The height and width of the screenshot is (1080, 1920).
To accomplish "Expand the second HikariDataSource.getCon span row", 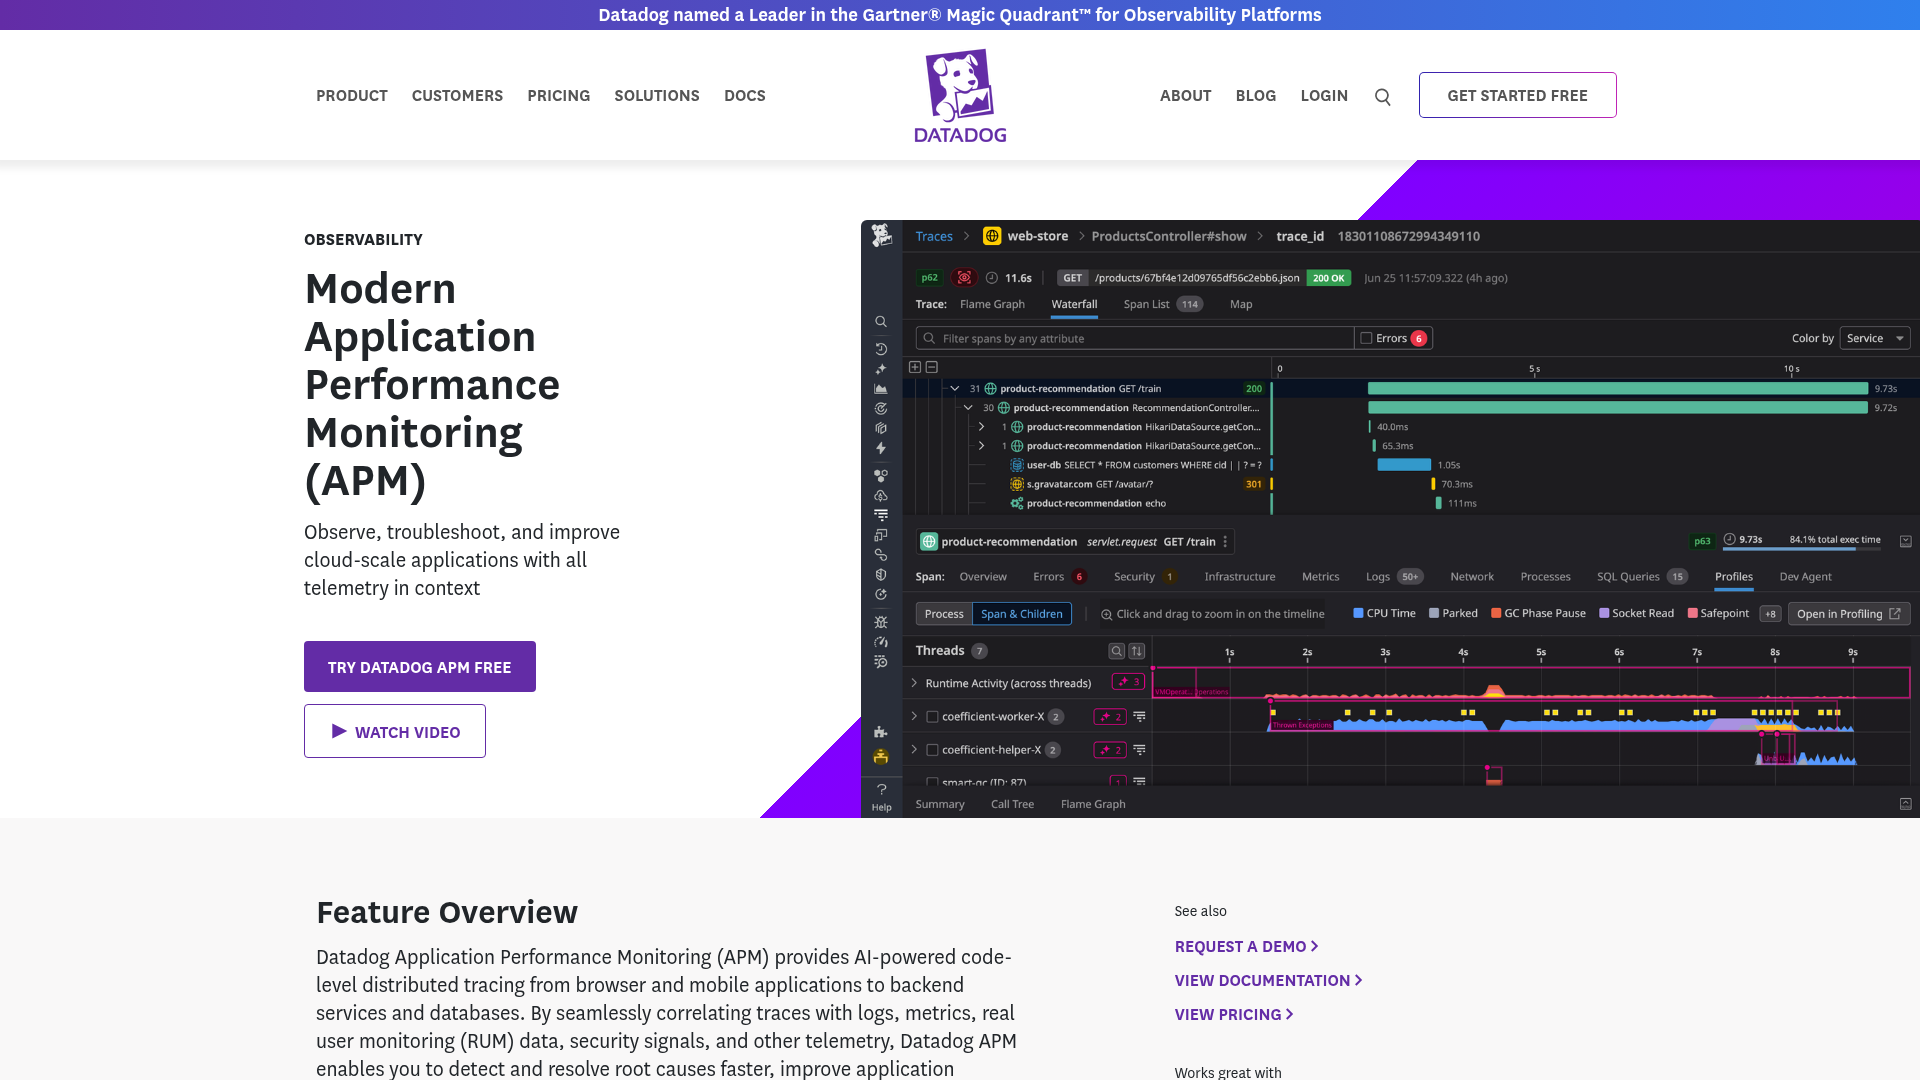I will pos(981,446).
